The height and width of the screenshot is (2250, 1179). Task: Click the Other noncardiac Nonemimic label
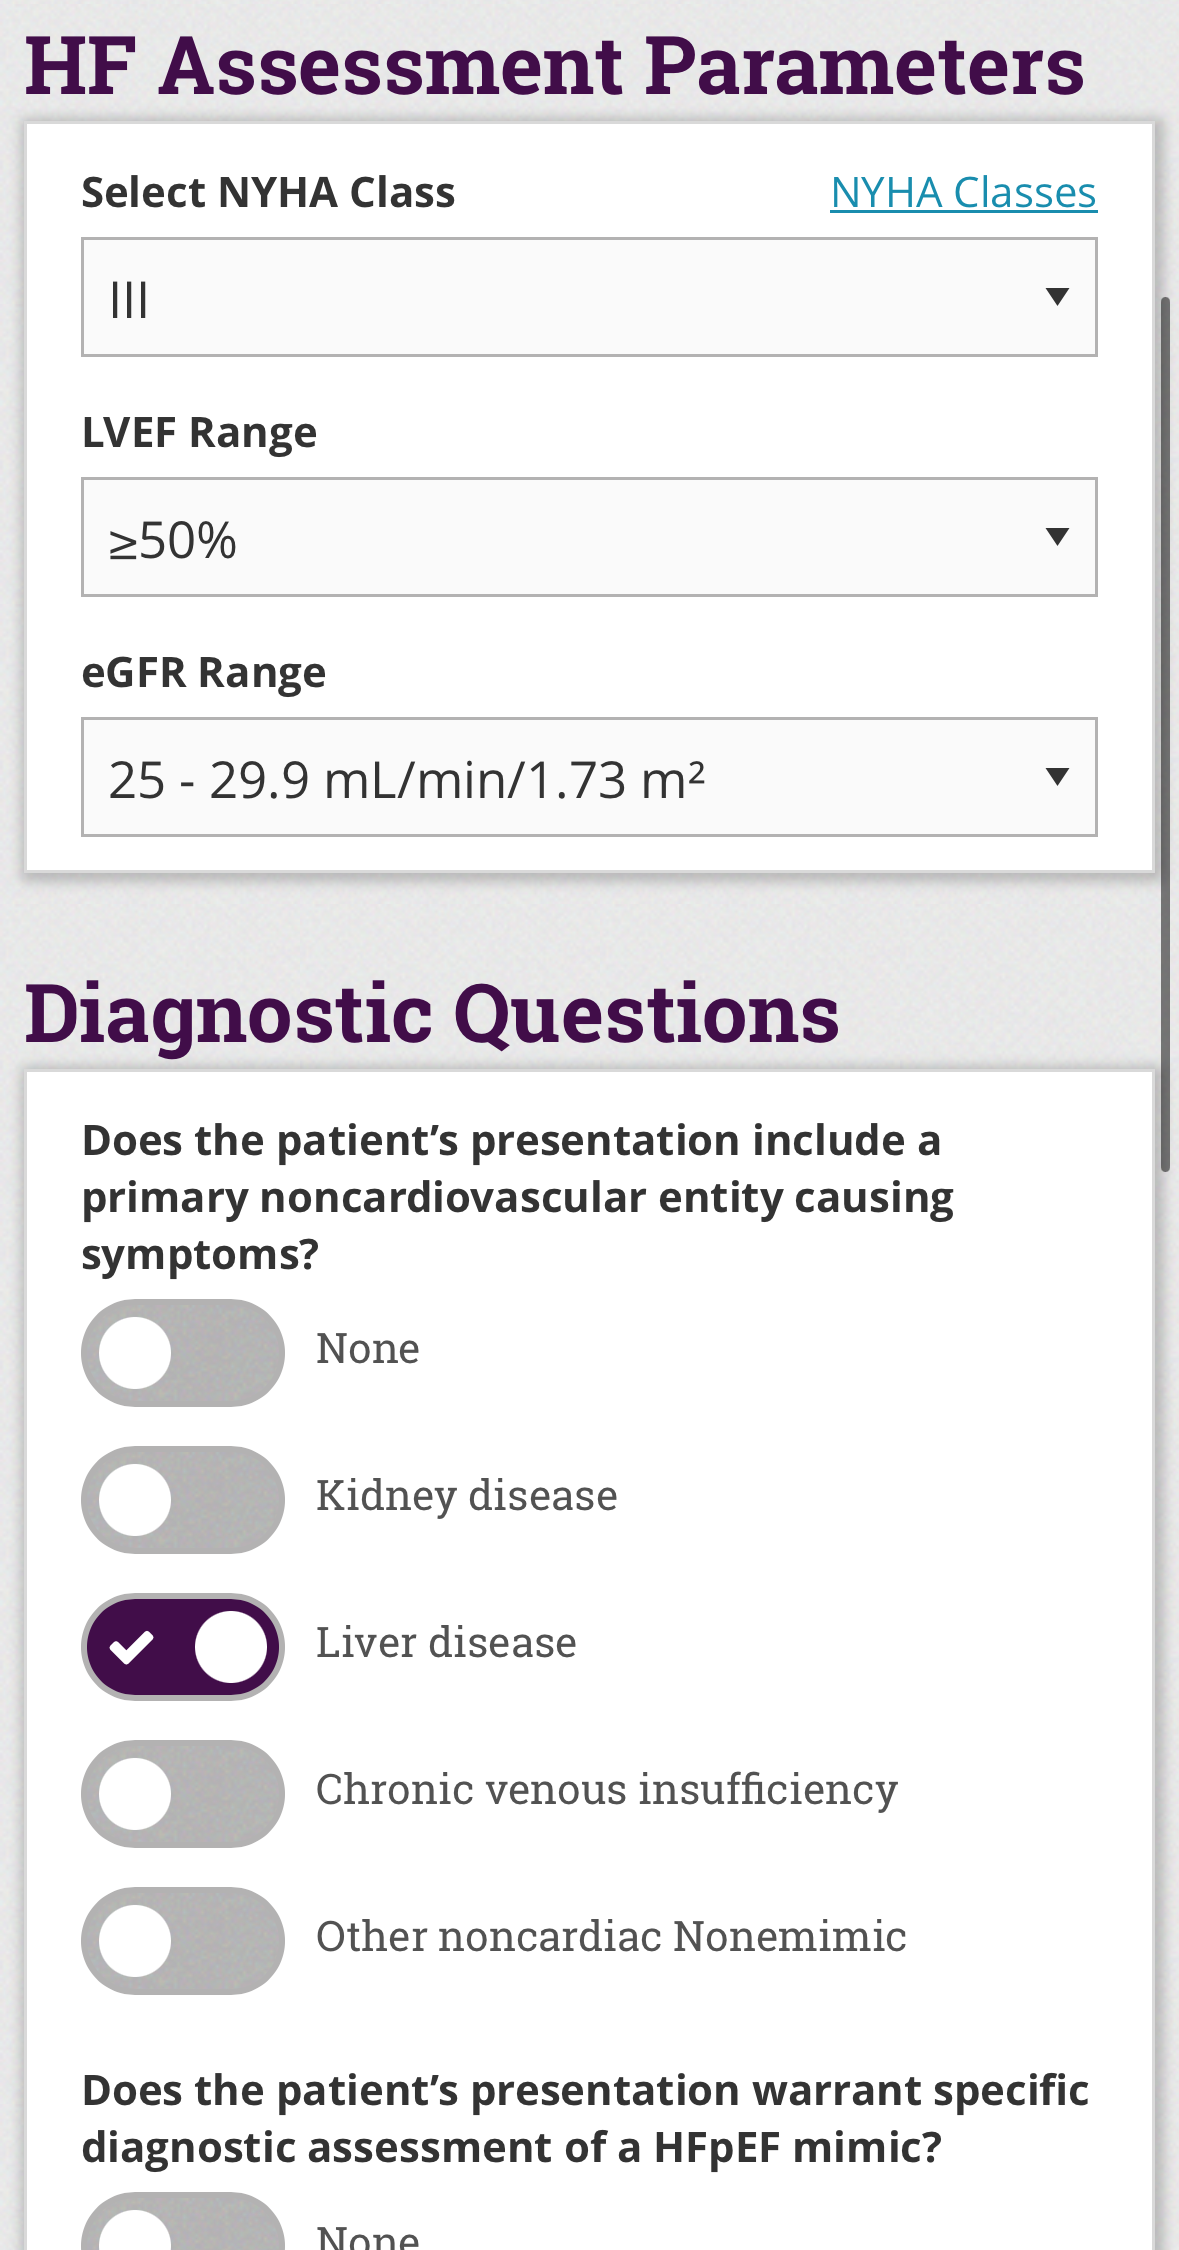point(611,1937)
